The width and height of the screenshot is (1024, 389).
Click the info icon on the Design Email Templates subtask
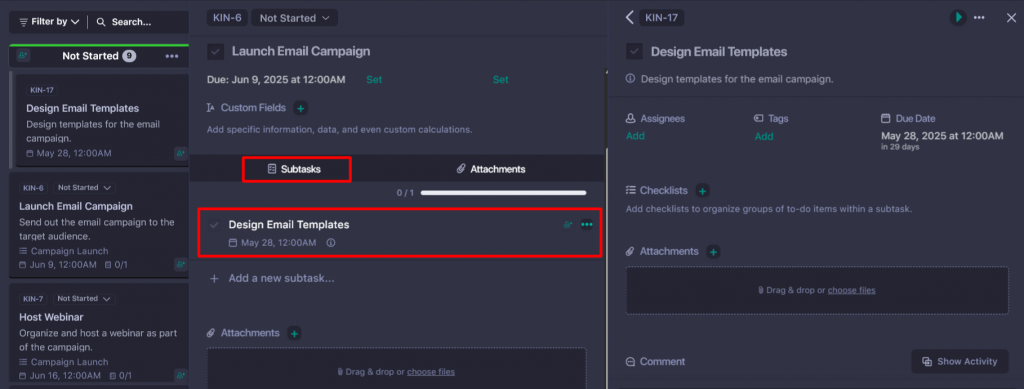coord(330,243)
